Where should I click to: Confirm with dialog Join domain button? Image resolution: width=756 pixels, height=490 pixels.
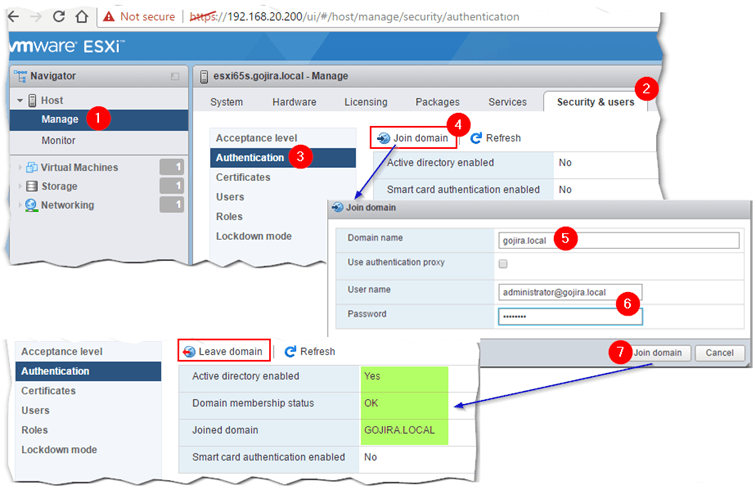658,353
